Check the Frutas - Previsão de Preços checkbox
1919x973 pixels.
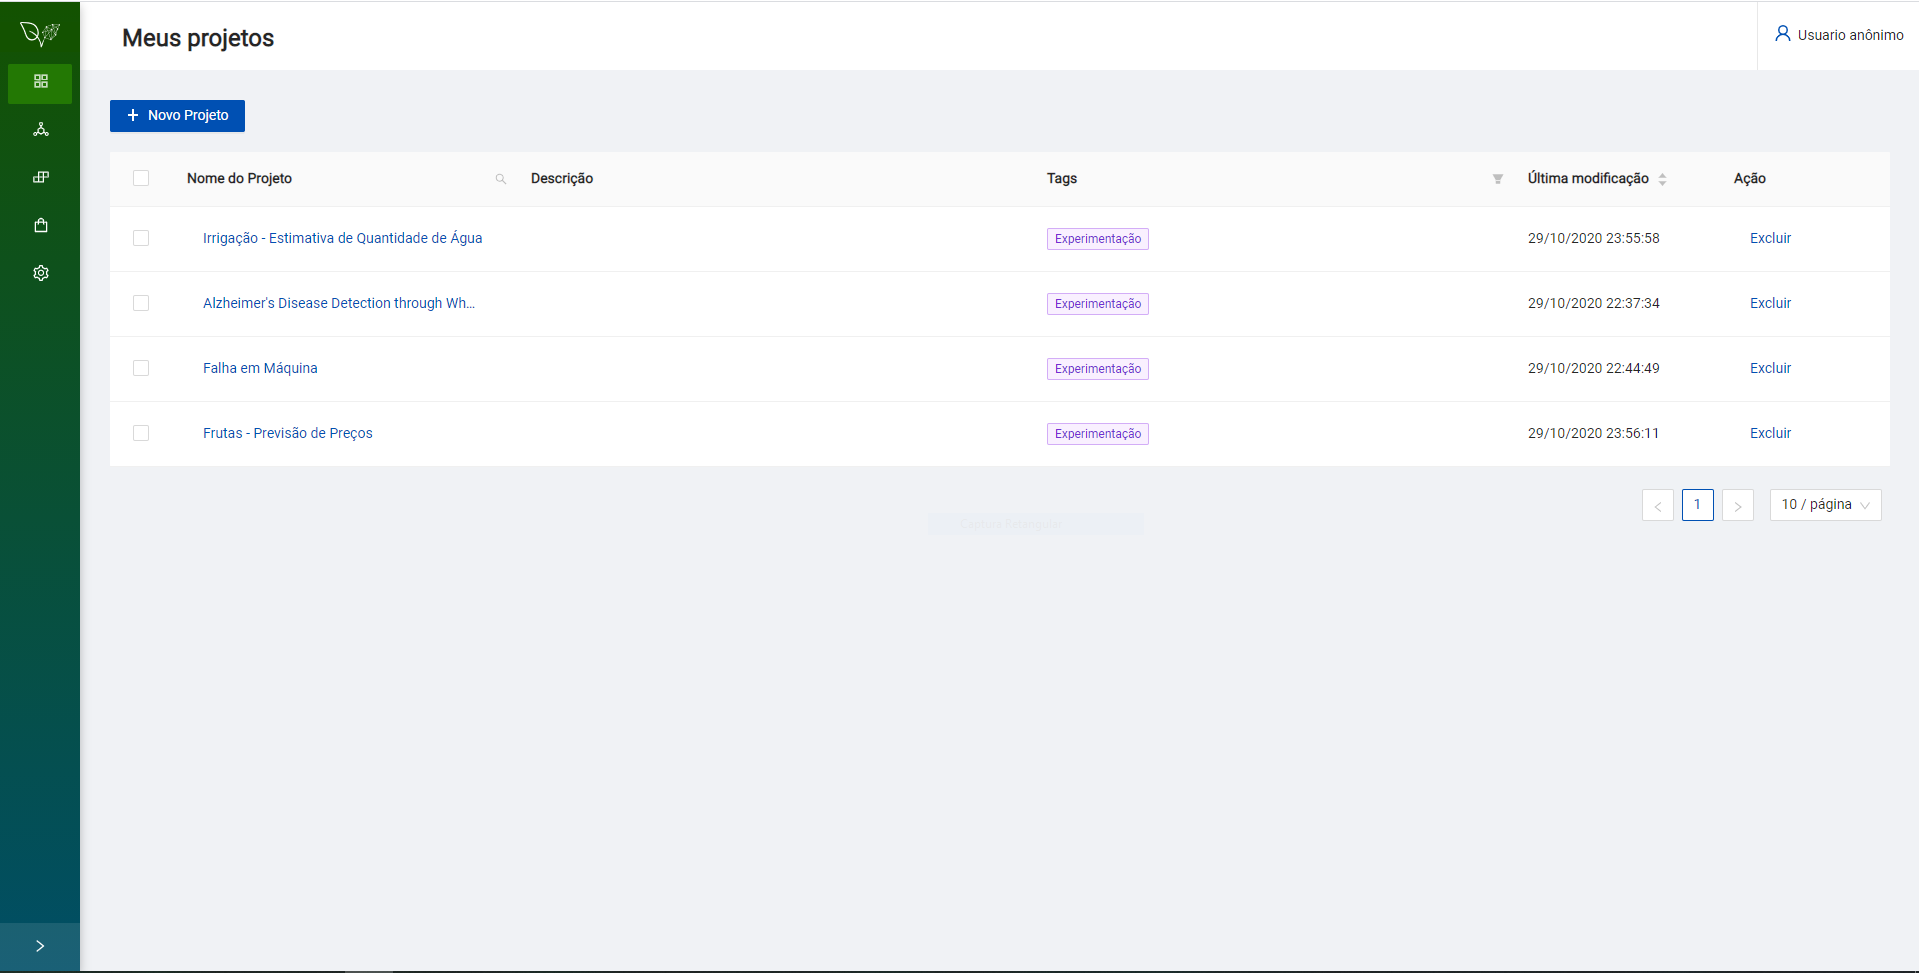141,433
